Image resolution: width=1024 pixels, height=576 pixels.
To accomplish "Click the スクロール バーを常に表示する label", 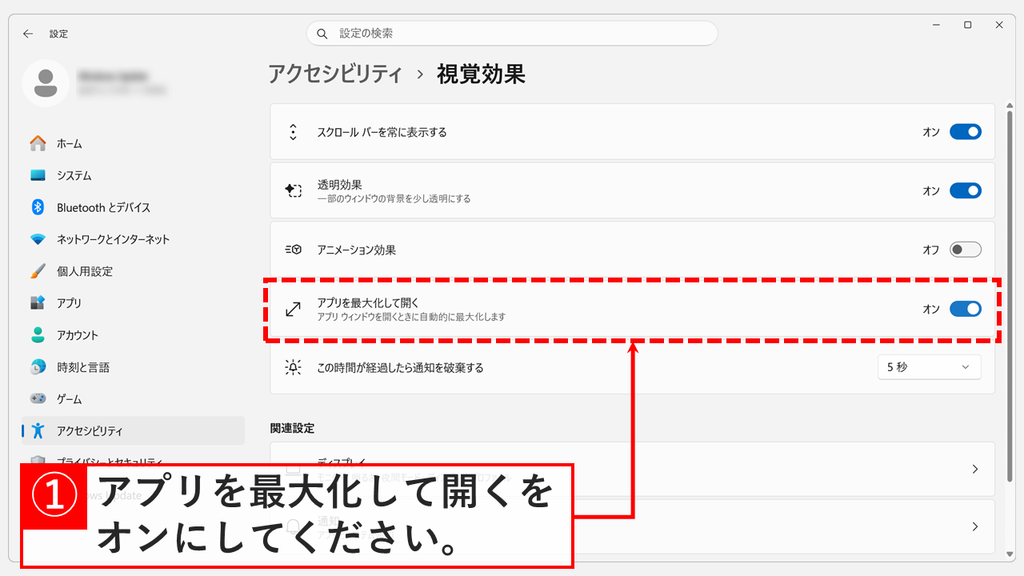I will 382,132.
